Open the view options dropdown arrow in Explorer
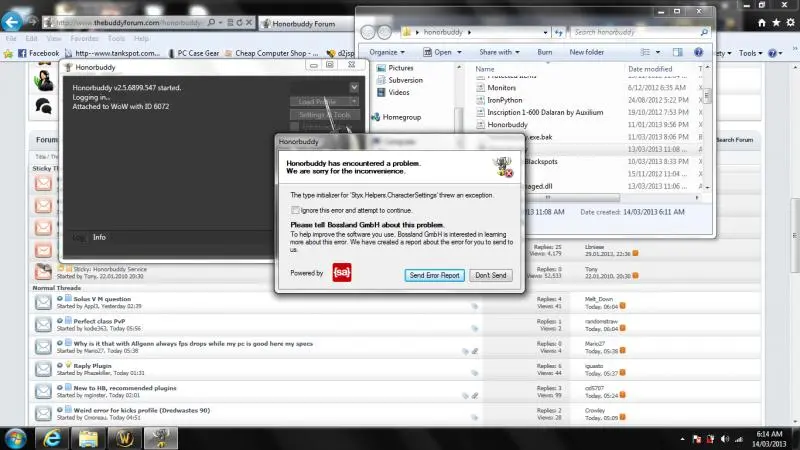 pyautogui.click(x=658, y=52)
